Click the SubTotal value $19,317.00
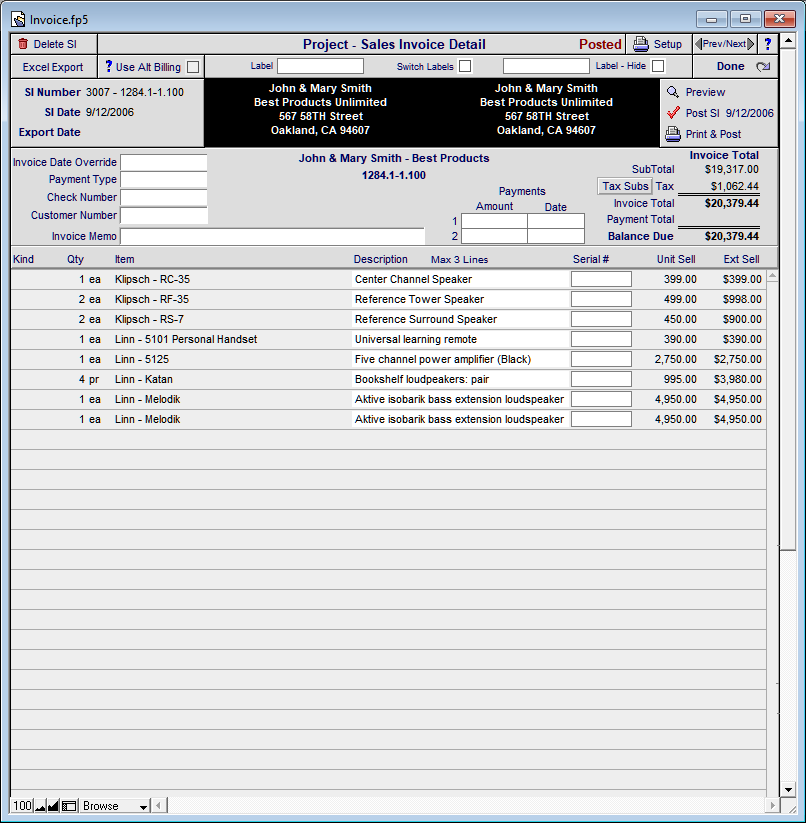 coord(731,169)
